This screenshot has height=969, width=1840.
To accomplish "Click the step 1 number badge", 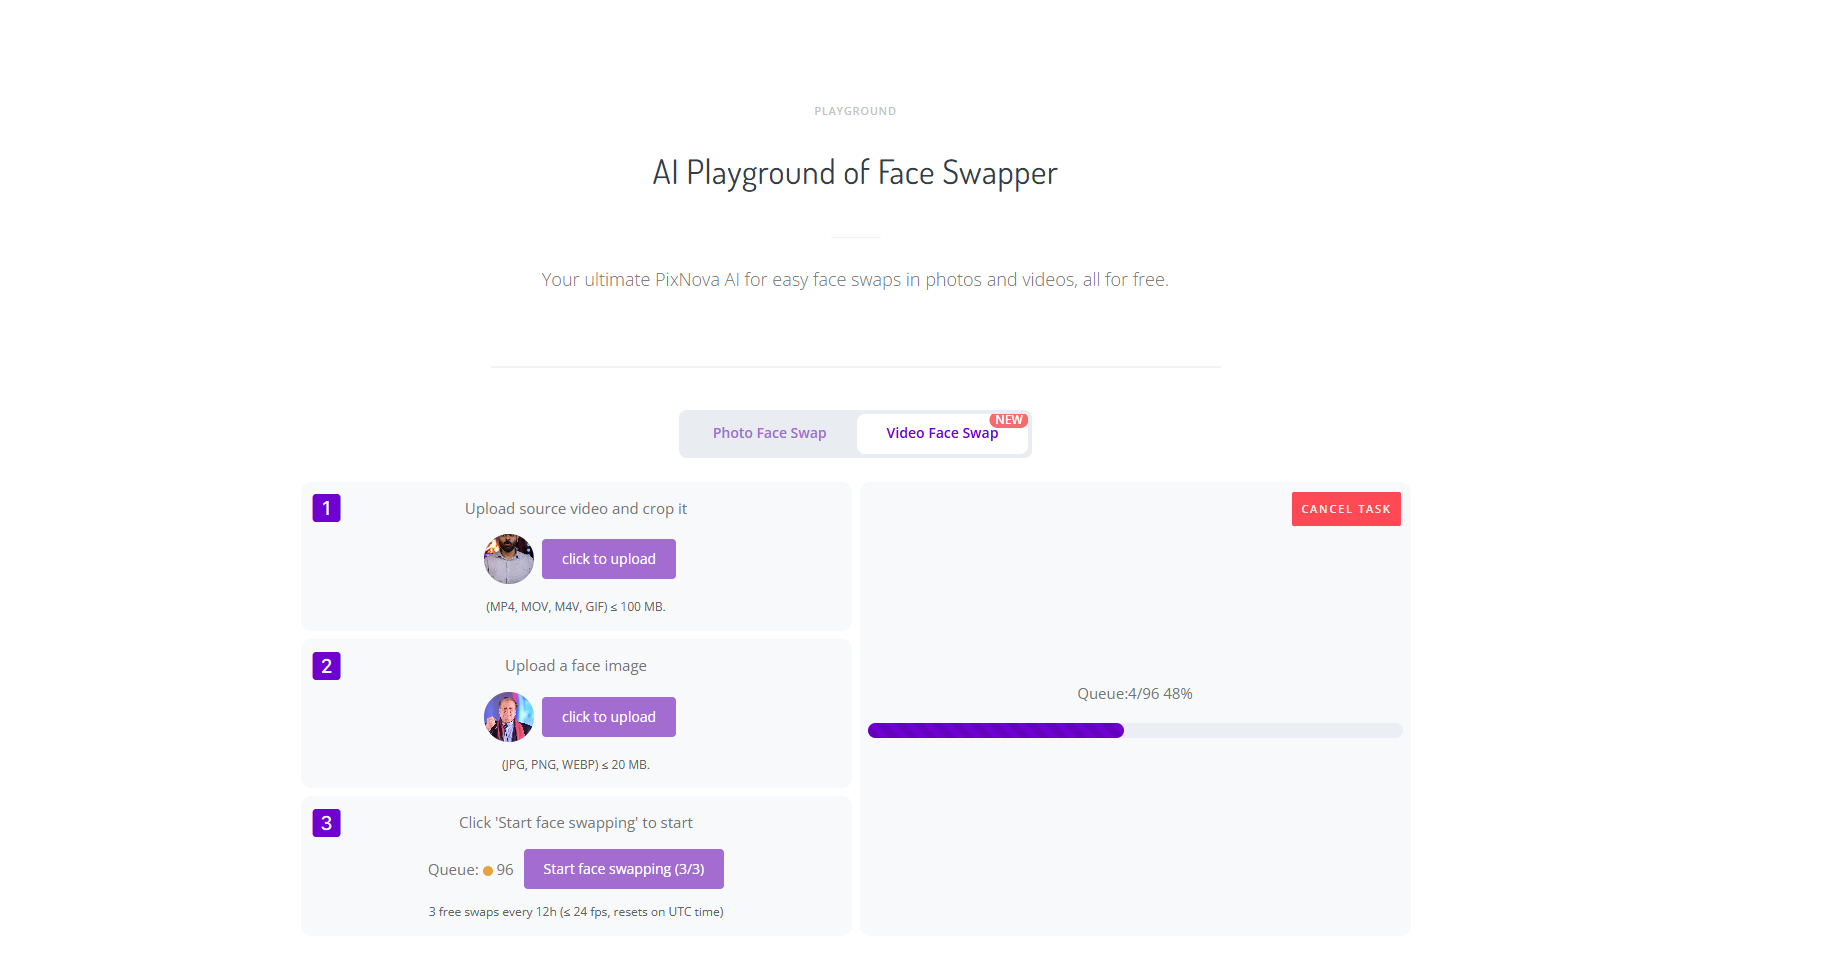I will tap(326, 508).
